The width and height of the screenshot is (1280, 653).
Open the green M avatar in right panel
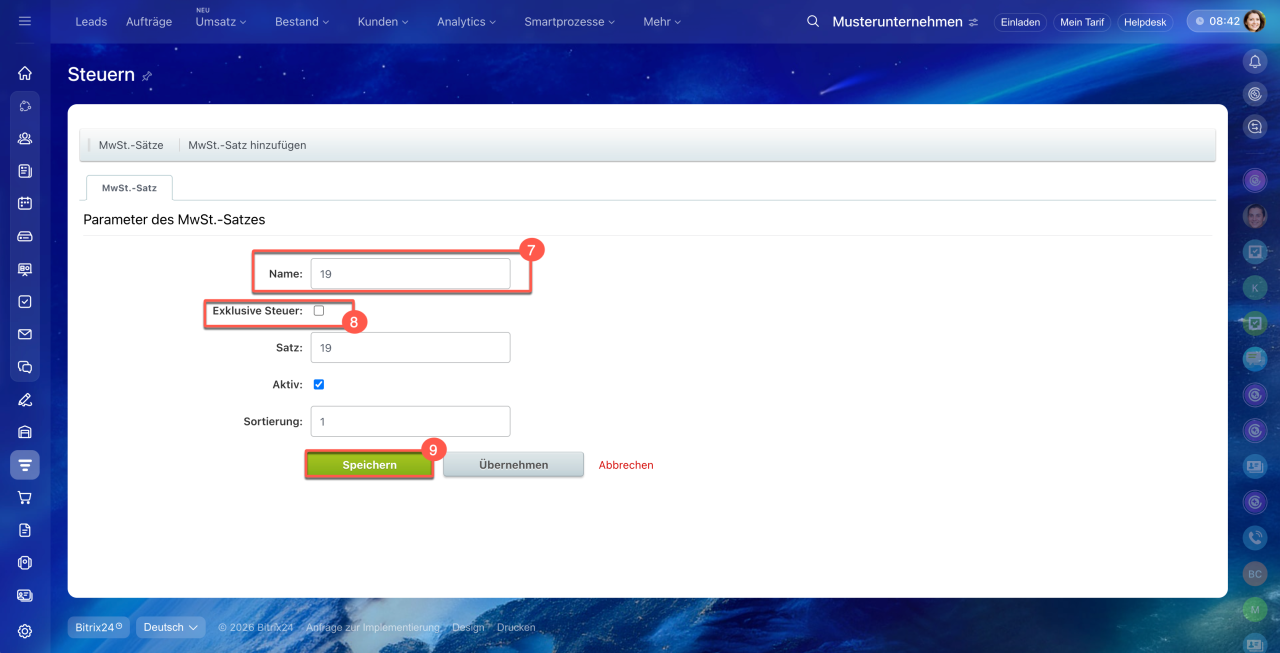click(1255, 609)
